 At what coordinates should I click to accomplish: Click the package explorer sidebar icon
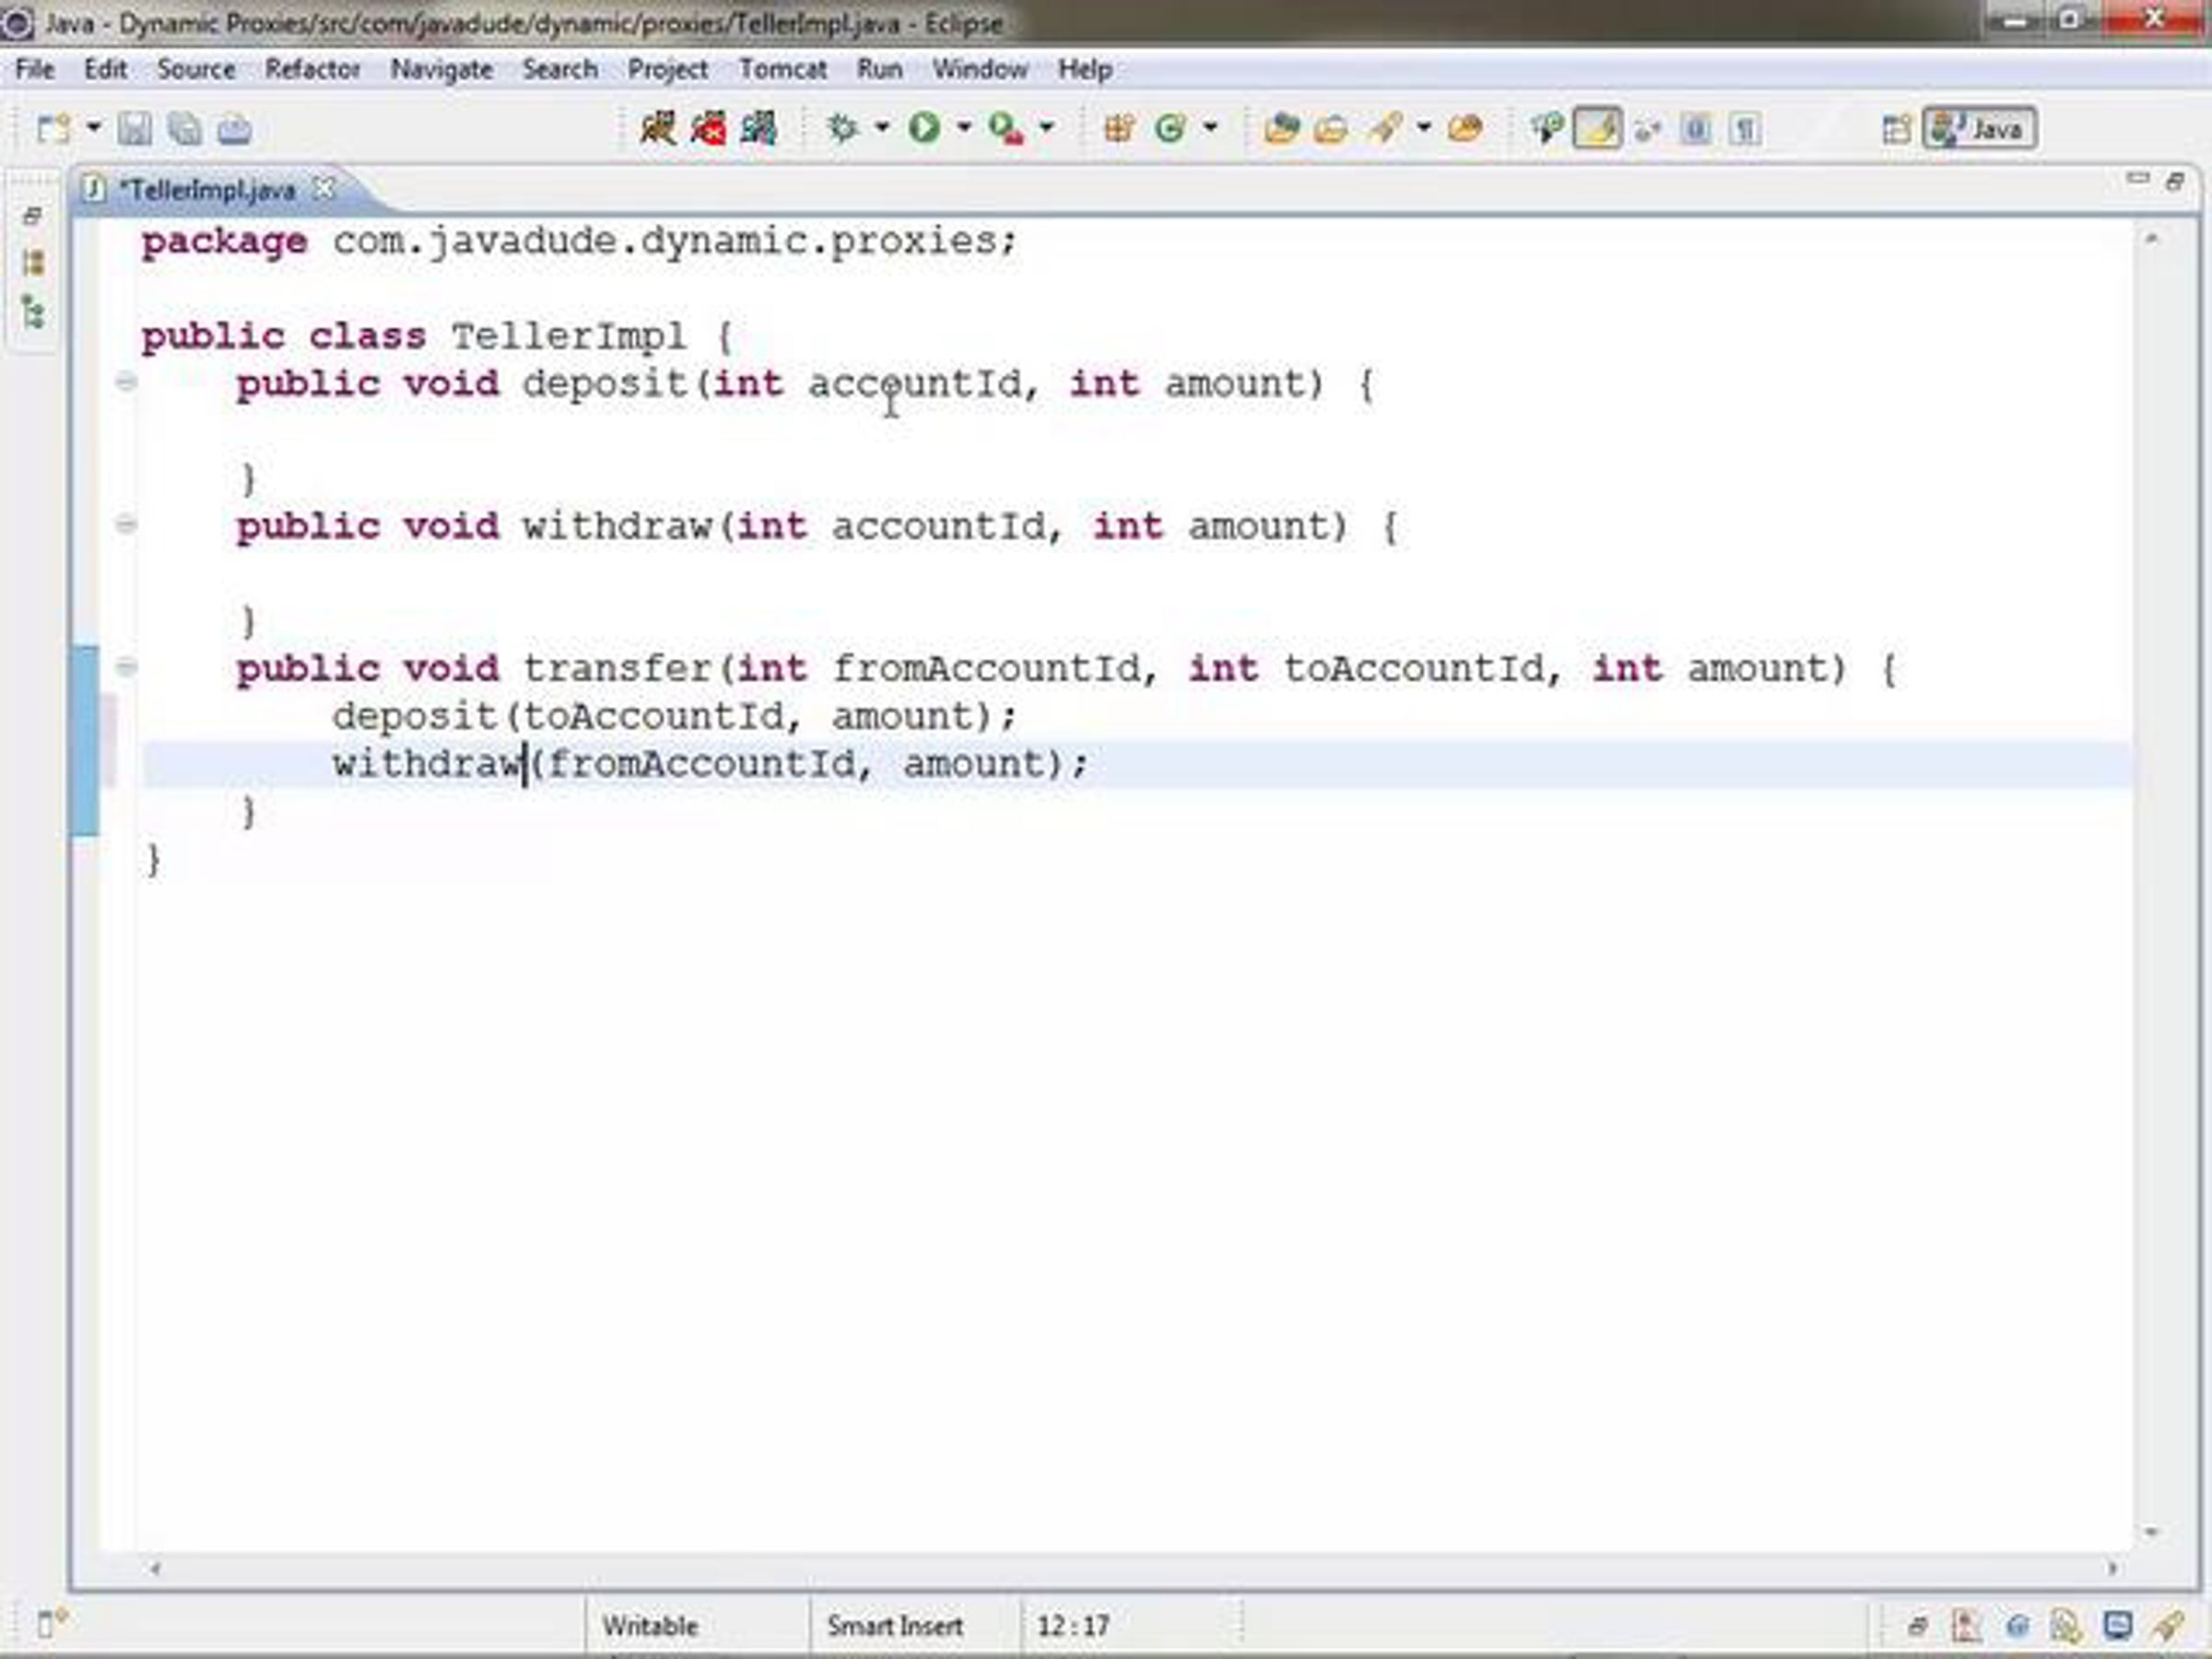(x=33, y=263)
